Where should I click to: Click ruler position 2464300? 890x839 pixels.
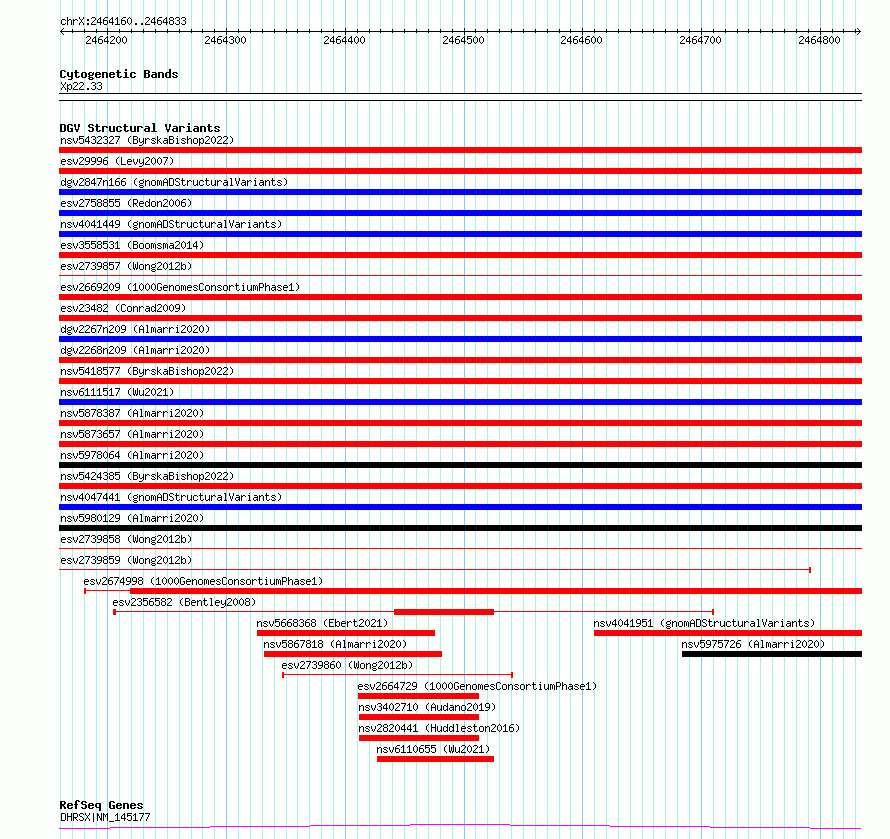[x=225, y=40]
